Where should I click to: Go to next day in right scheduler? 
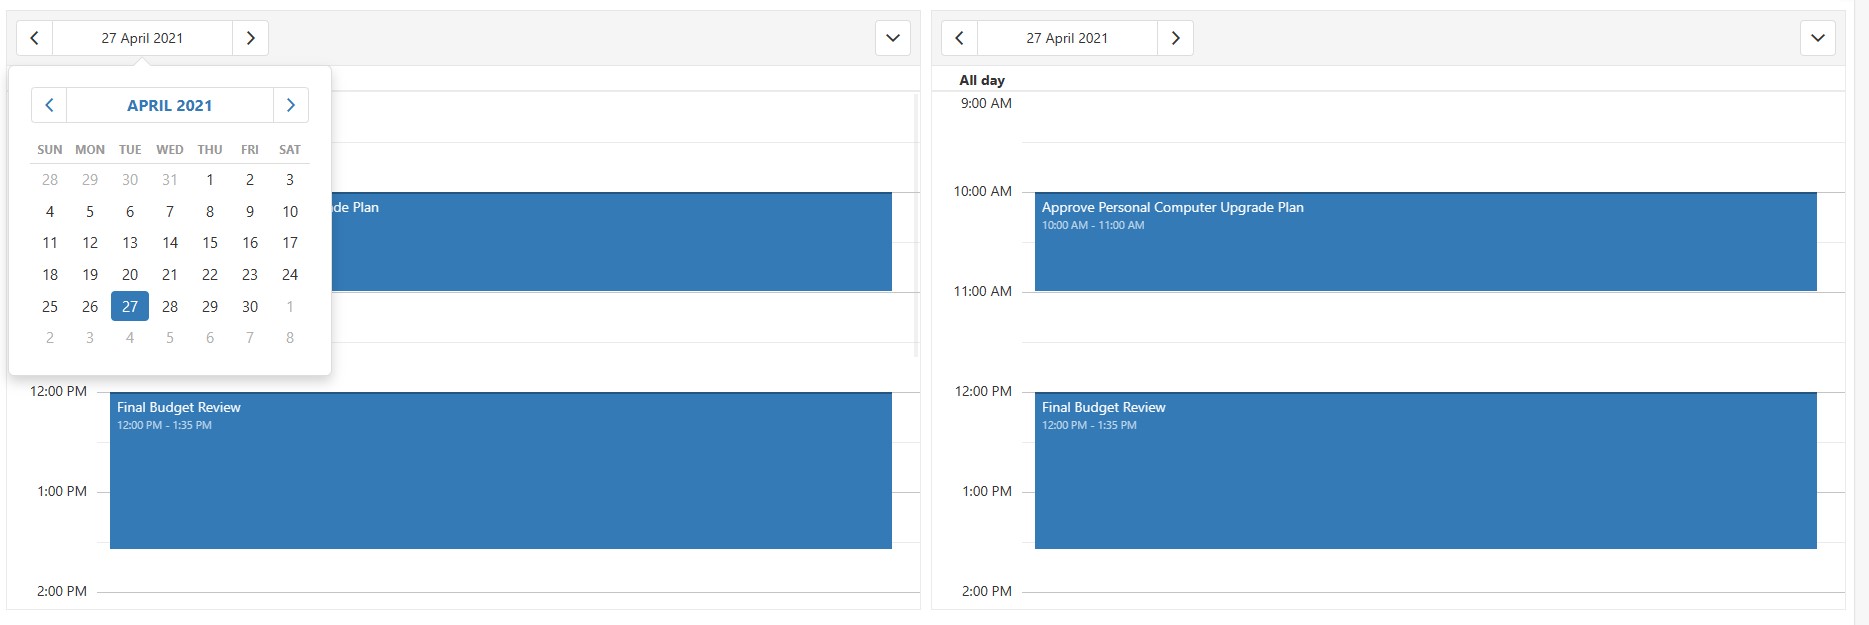1175,38
